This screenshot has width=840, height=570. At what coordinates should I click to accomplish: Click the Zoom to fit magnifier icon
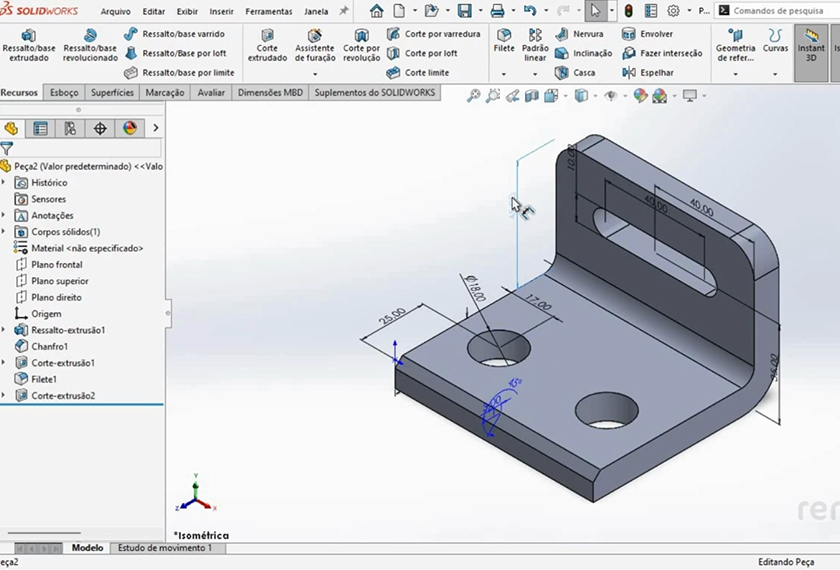coord(473,96)
